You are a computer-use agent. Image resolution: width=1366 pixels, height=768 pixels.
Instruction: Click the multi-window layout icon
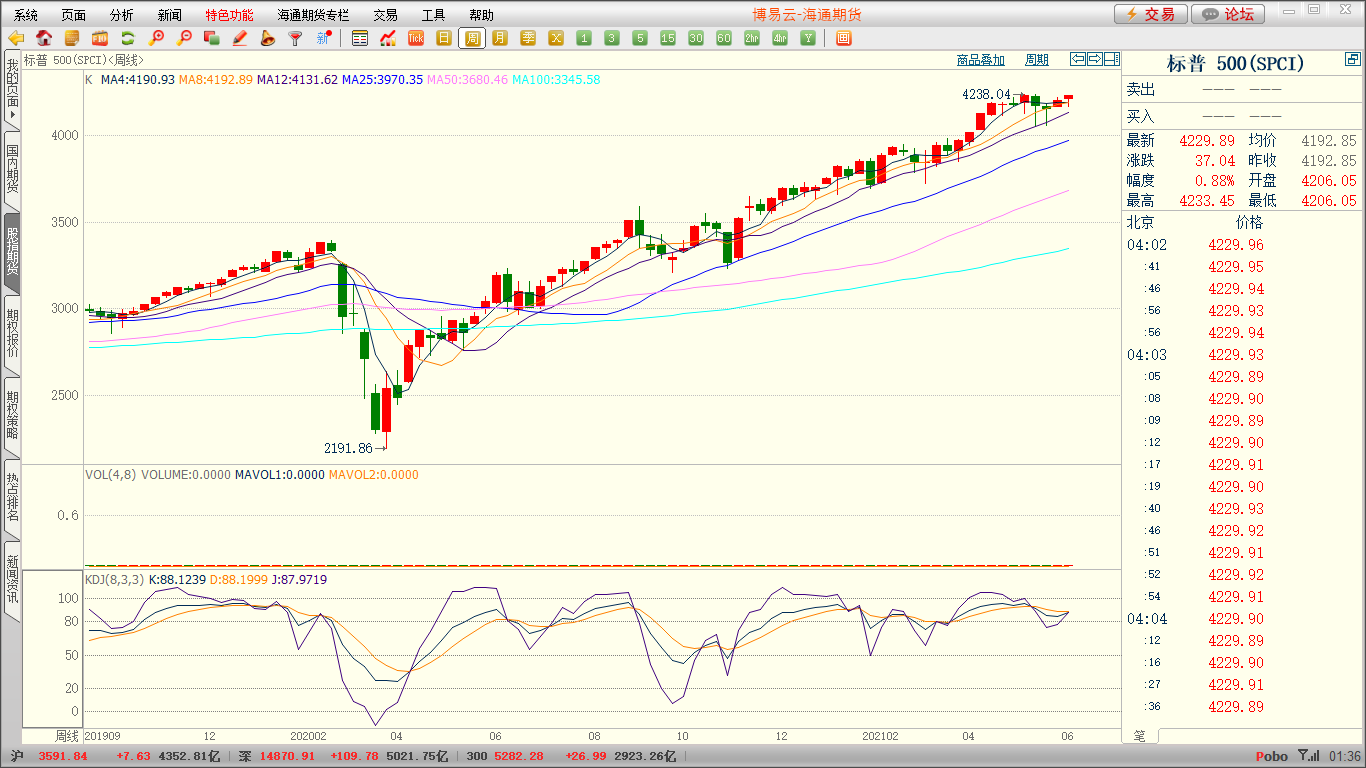[x=843, y=38]
